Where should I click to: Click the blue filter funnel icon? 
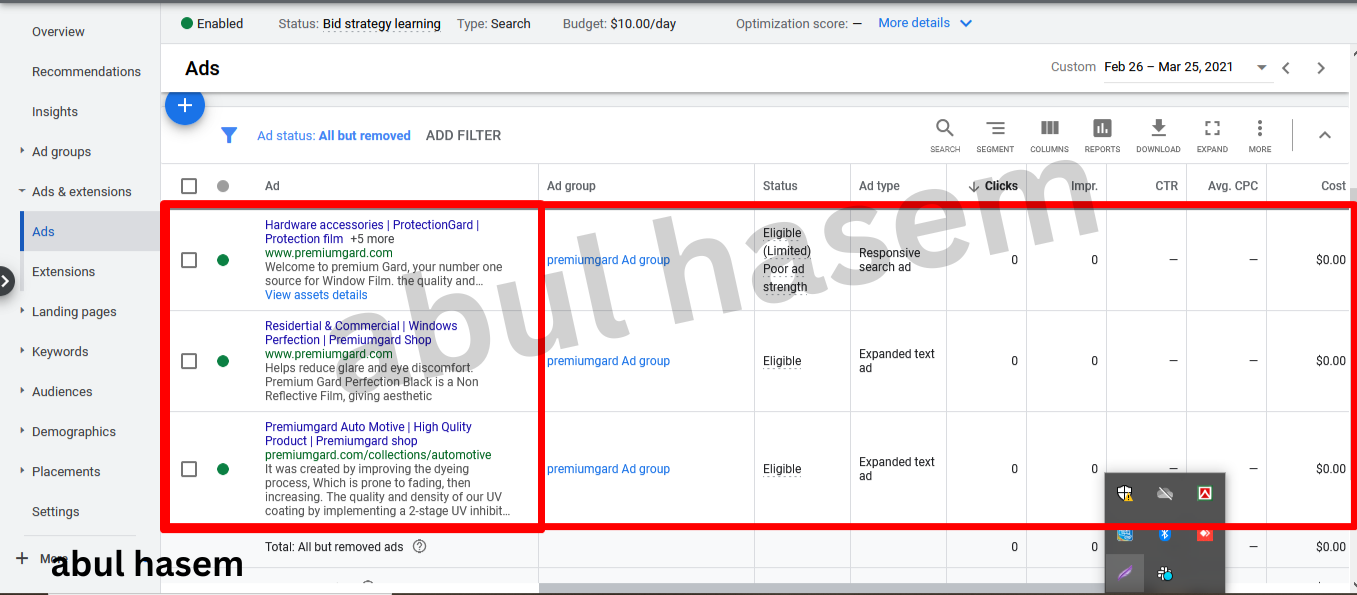point(229,135)
